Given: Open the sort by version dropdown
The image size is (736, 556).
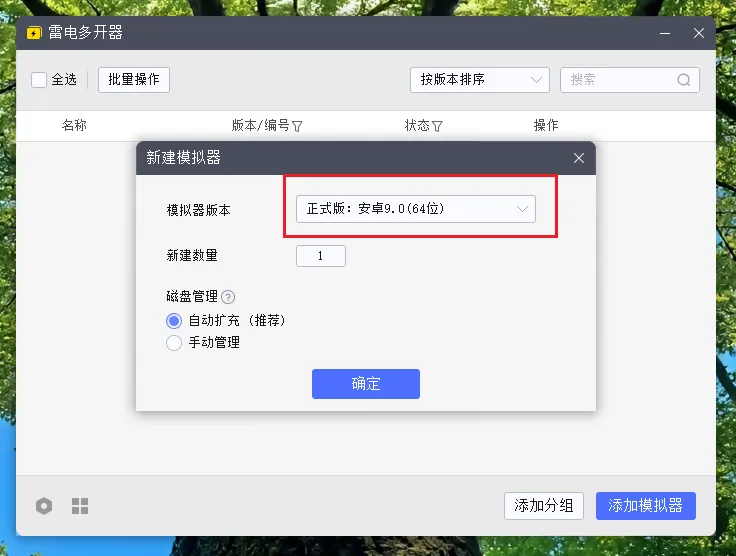Looking at the screenshot, I should click(480, 80).
